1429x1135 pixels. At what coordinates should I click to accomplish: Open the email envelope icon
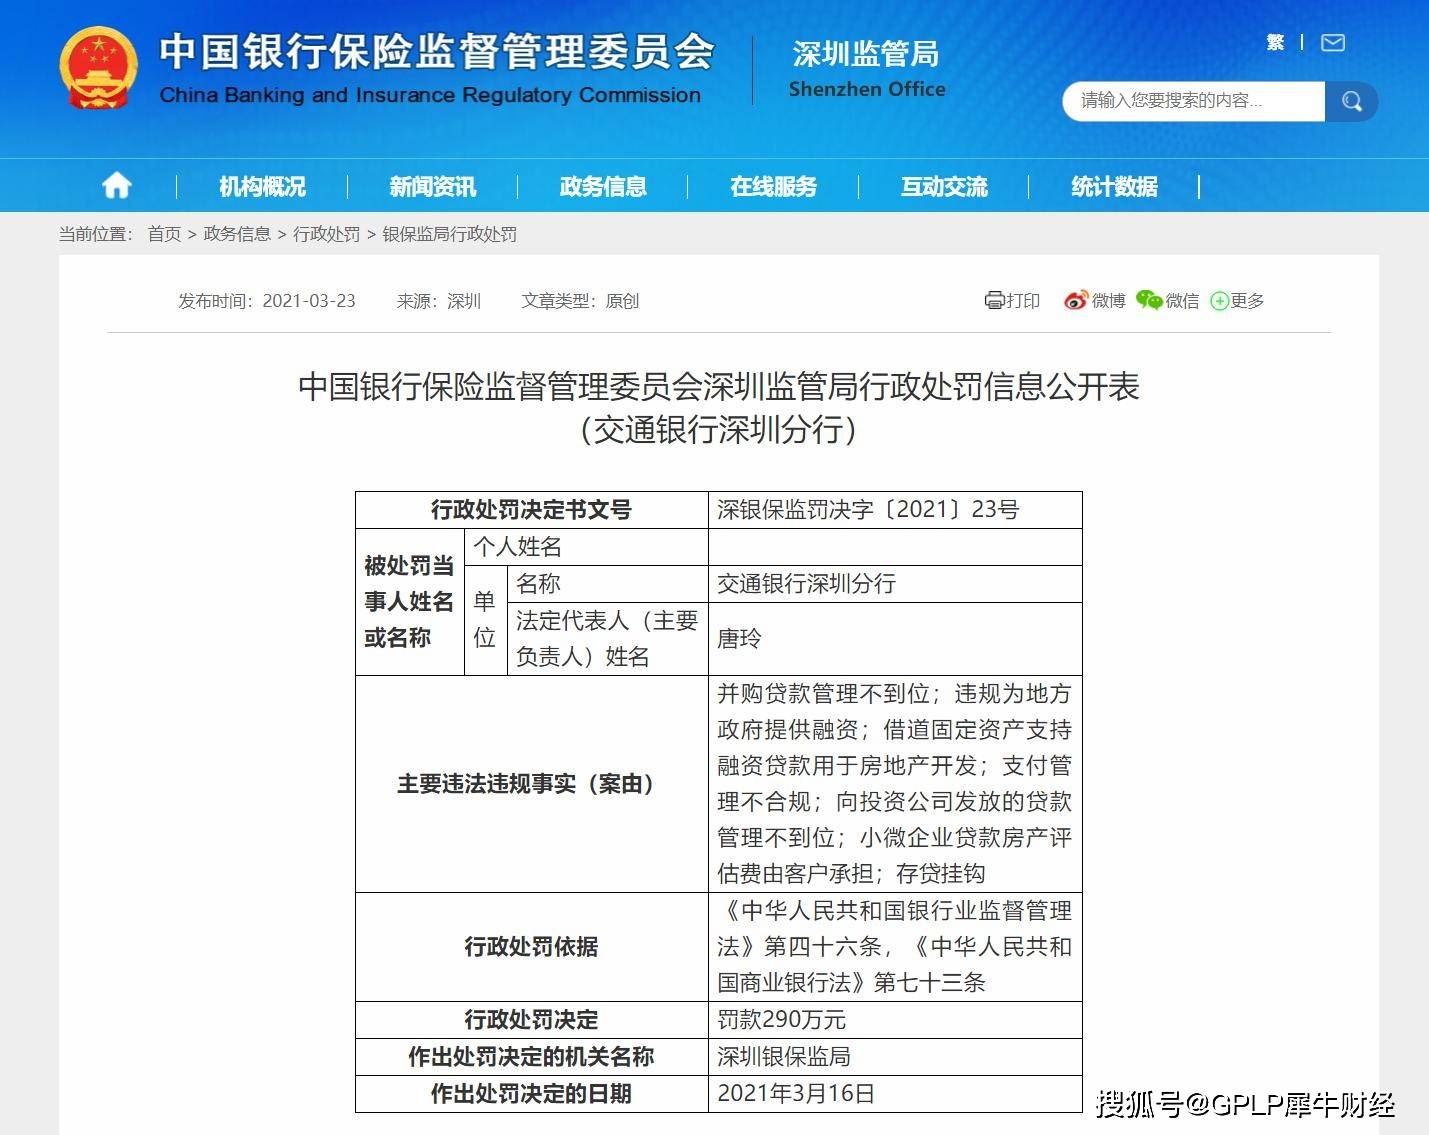click(x=1333, y=43)
